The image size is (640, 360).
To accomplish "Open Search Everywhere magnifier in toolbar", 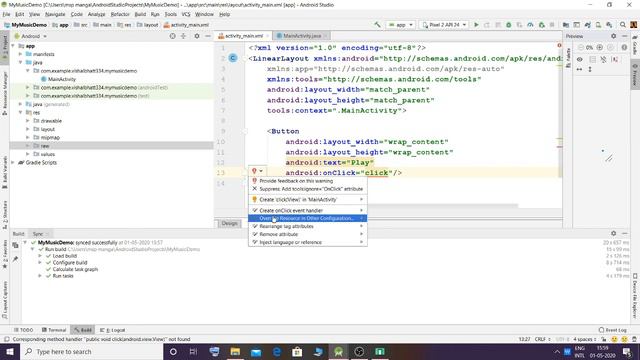I will pos(623,25).
